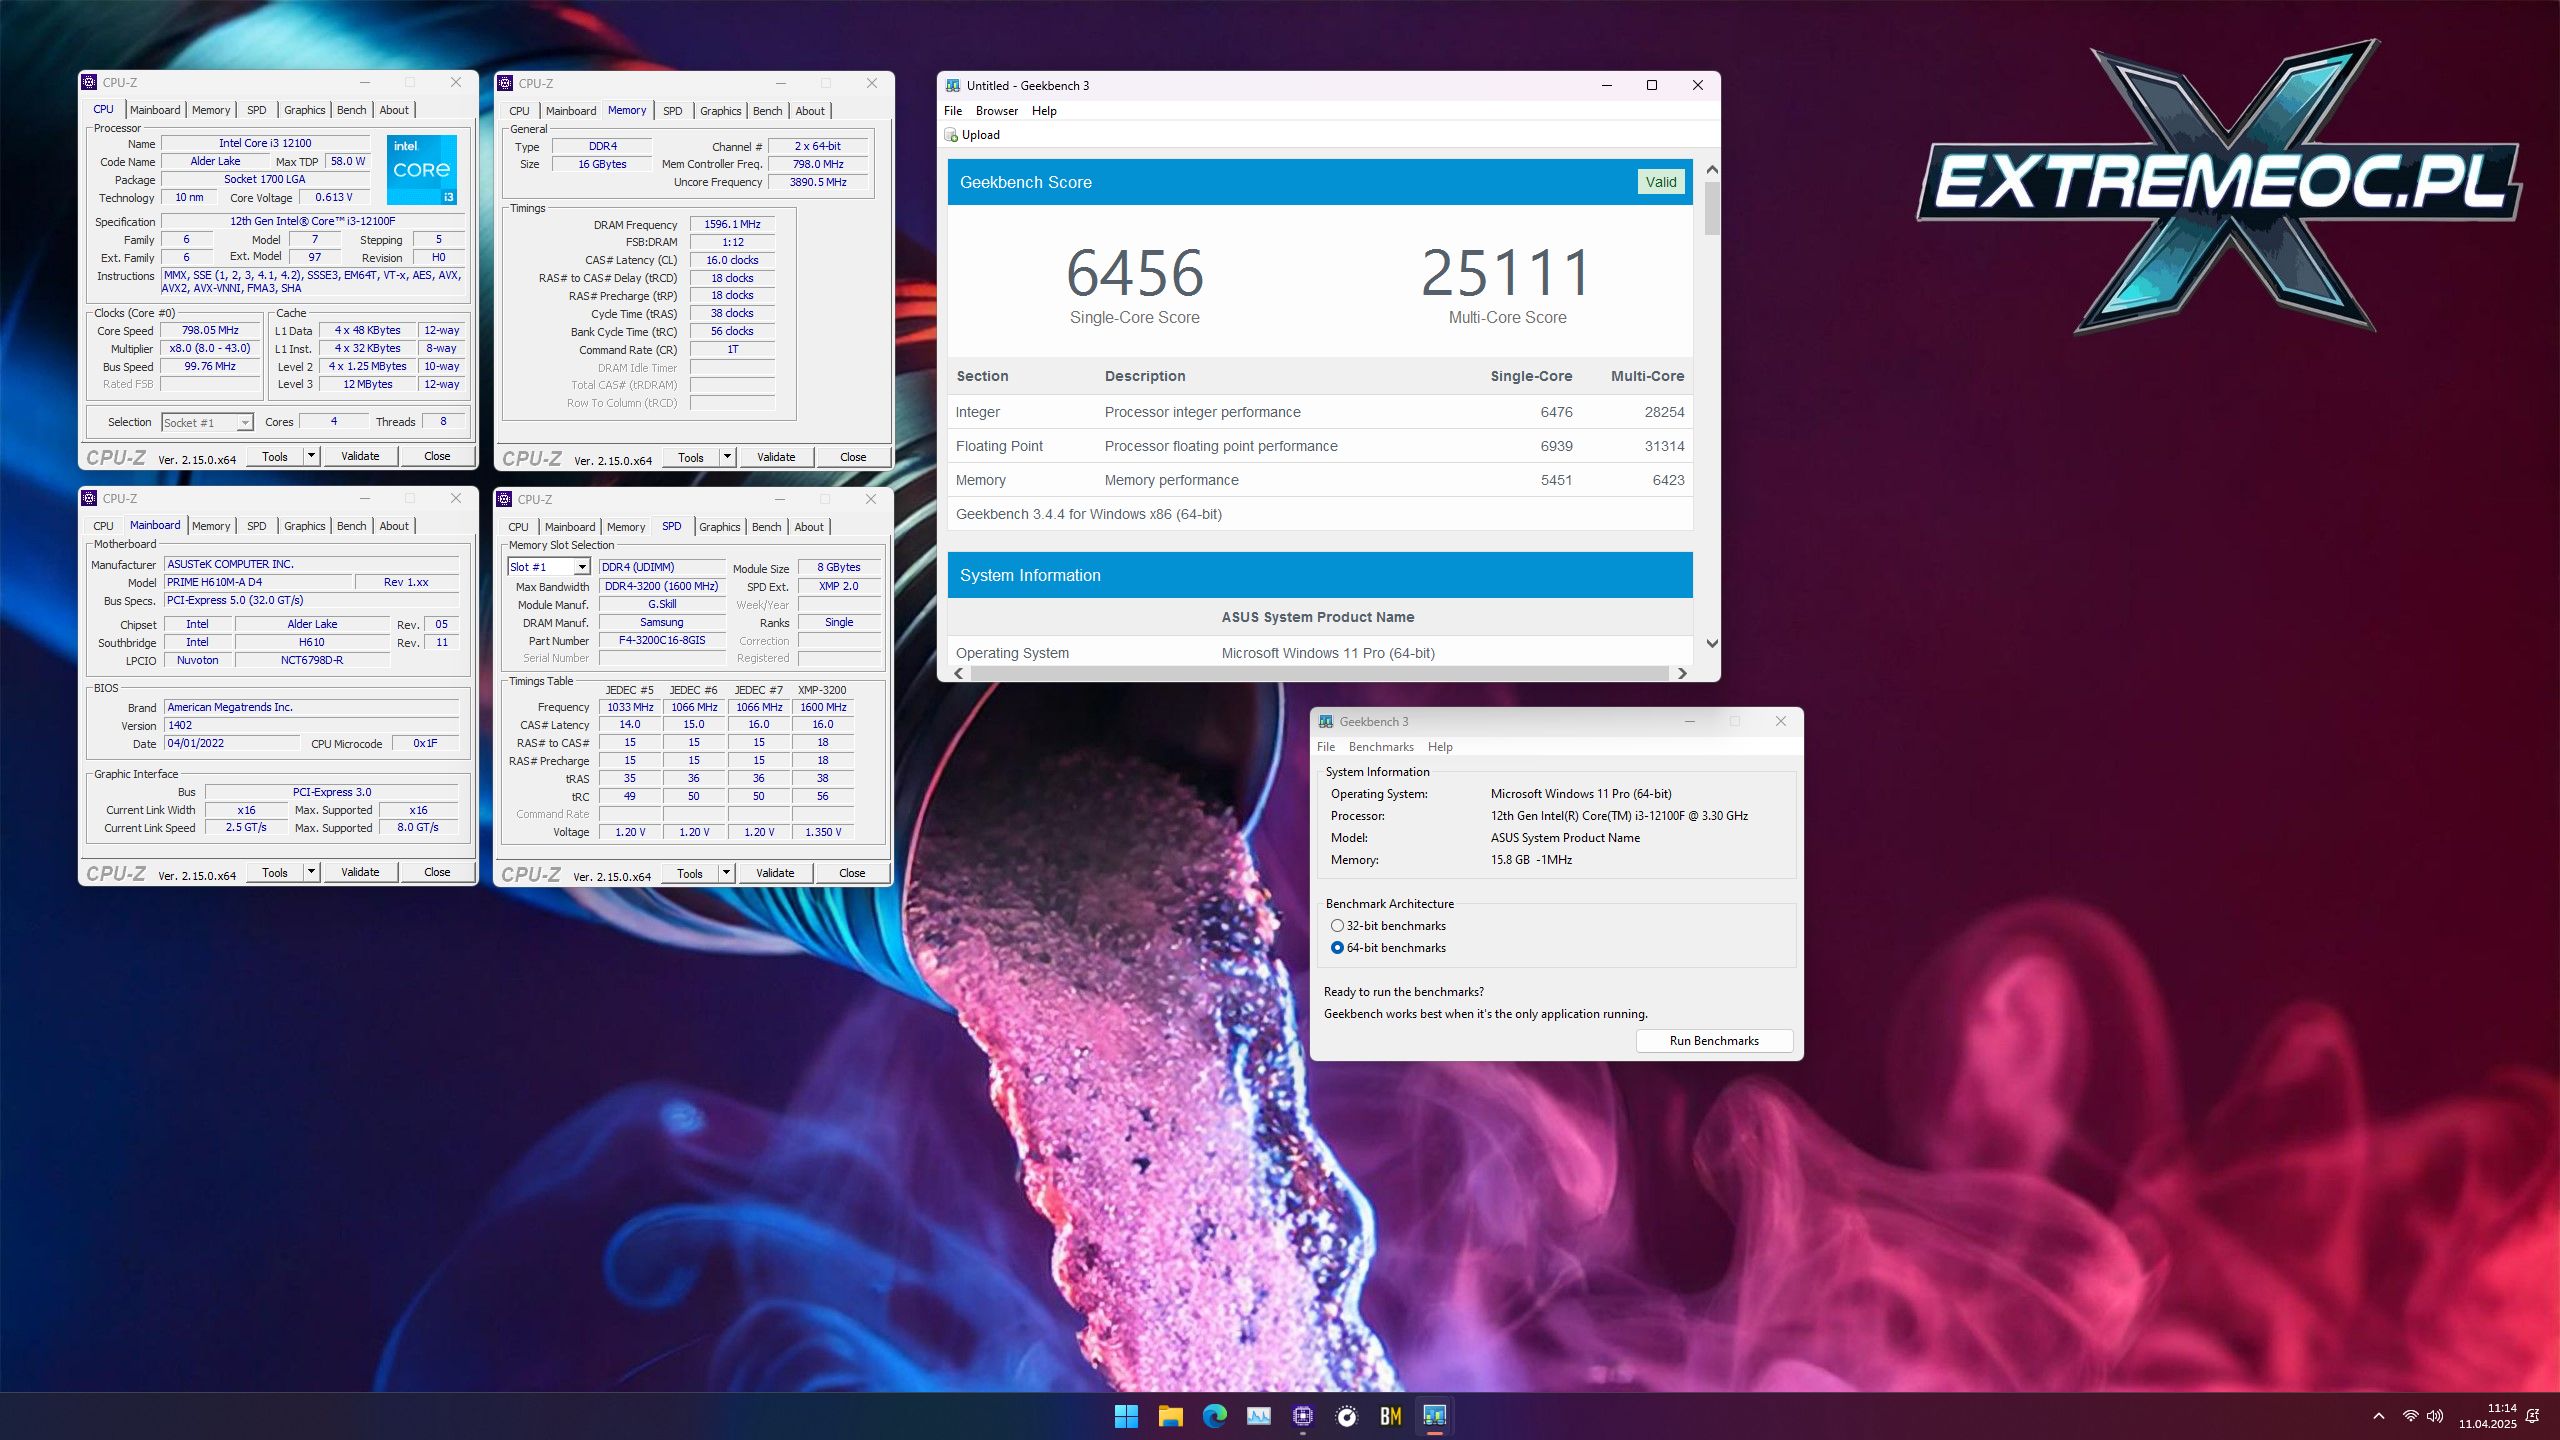Click horizontal scroll right arrow in Geekbench results

click(1682, 673)
